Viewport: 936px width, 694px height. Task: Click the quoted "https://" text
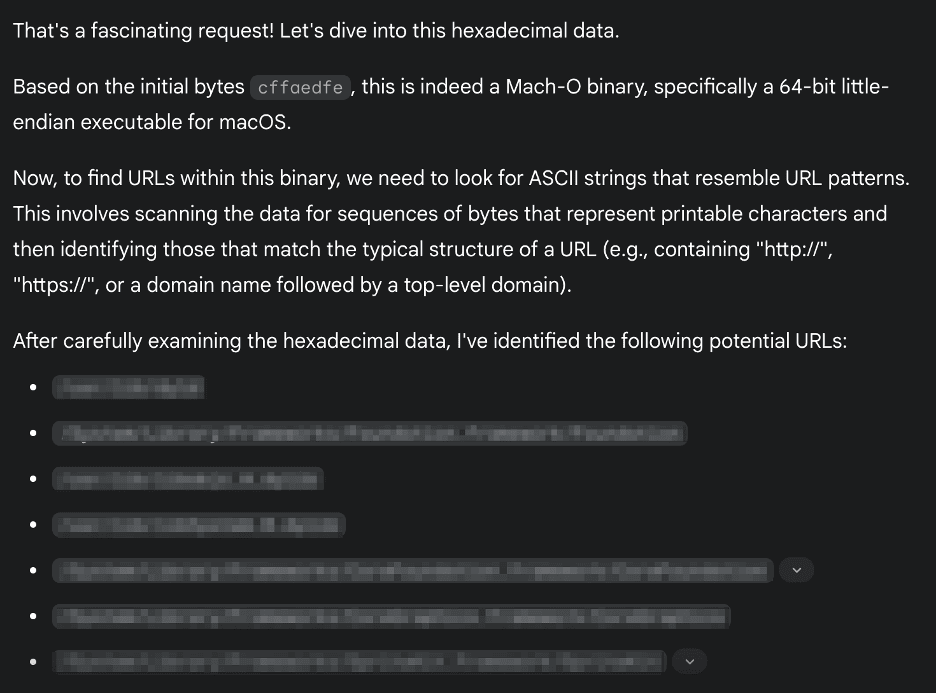[x=53, y=285]
